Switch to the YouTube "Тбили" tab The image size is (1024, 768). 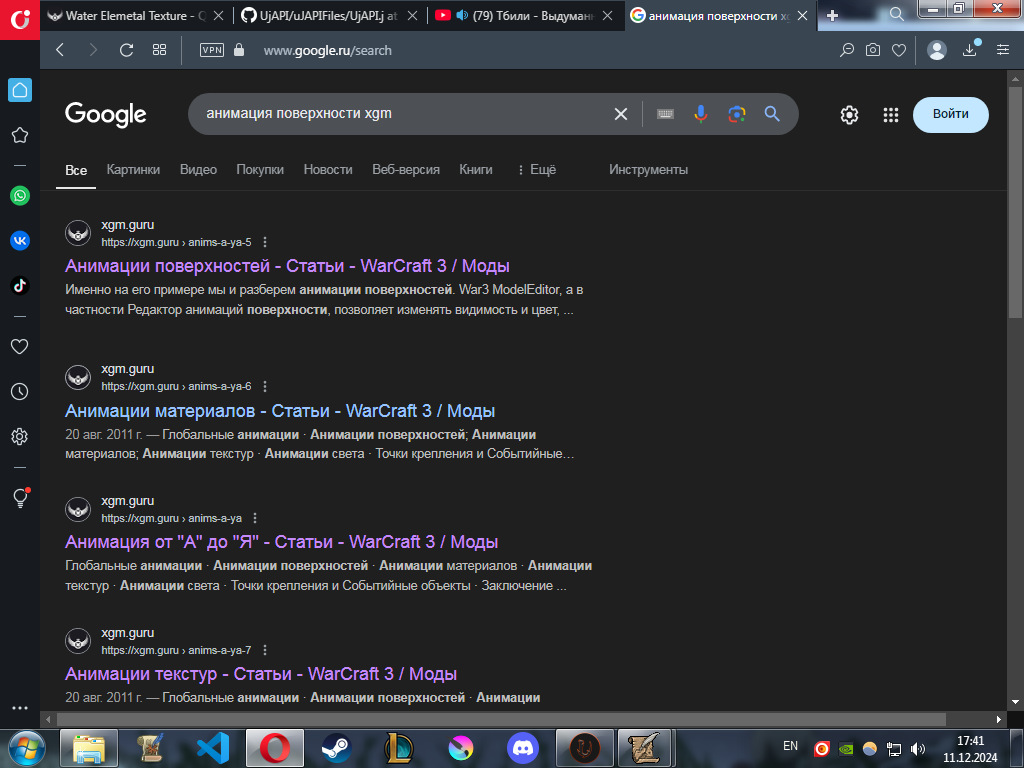524,16
